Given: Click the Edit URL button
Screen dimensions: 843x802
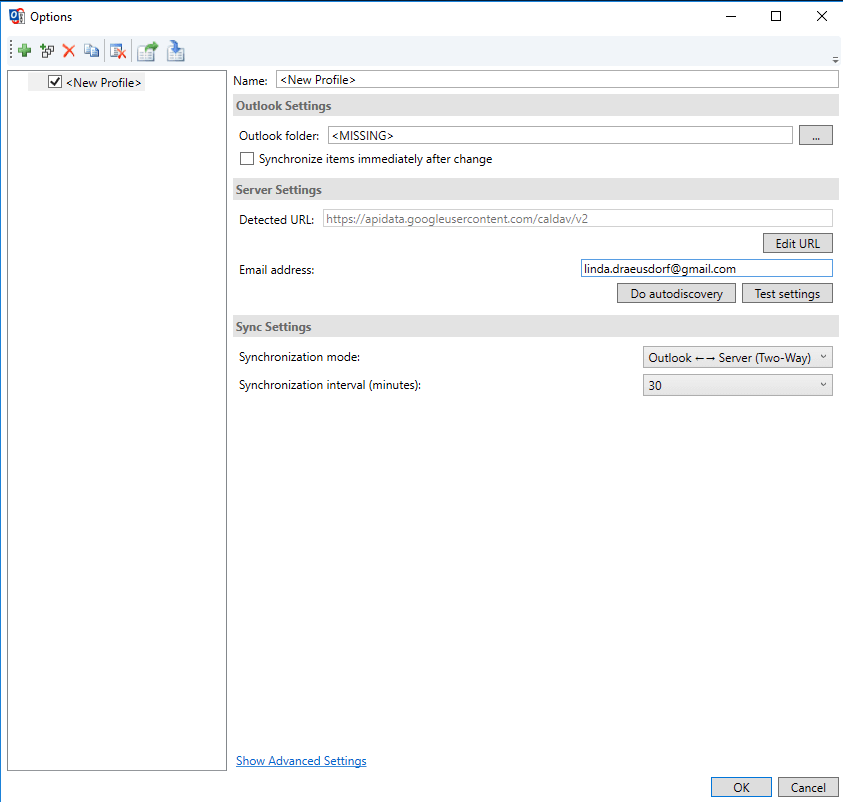Looking at the screenshot, I should point(797,244).
